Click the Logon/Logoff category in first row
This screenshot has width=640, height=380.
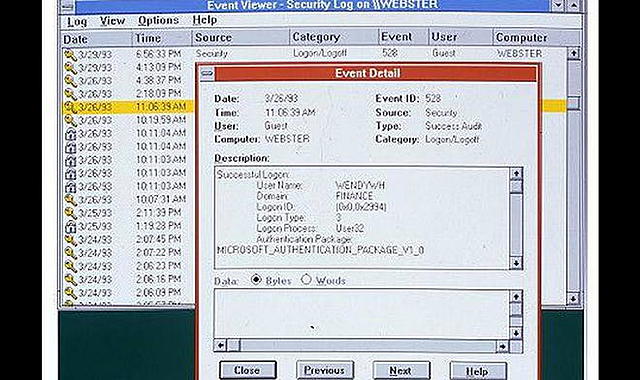[320, 53]
